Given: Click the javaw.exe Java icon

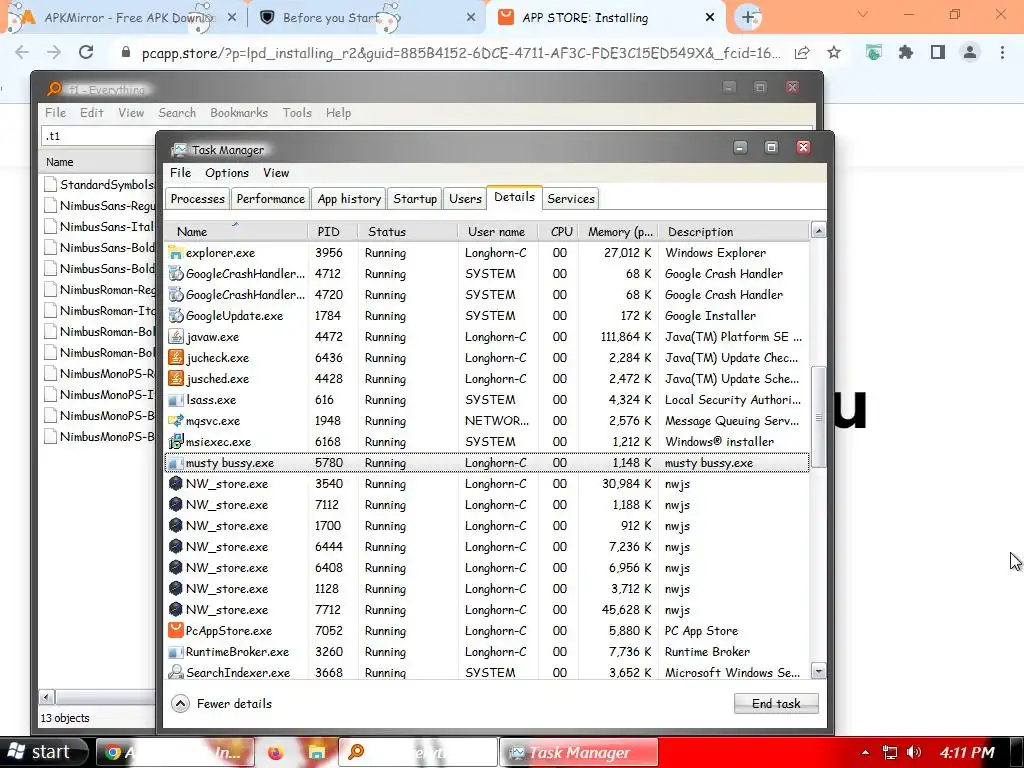Looking at the screenshot, I should pyautogui.click(x=175, y=336).
